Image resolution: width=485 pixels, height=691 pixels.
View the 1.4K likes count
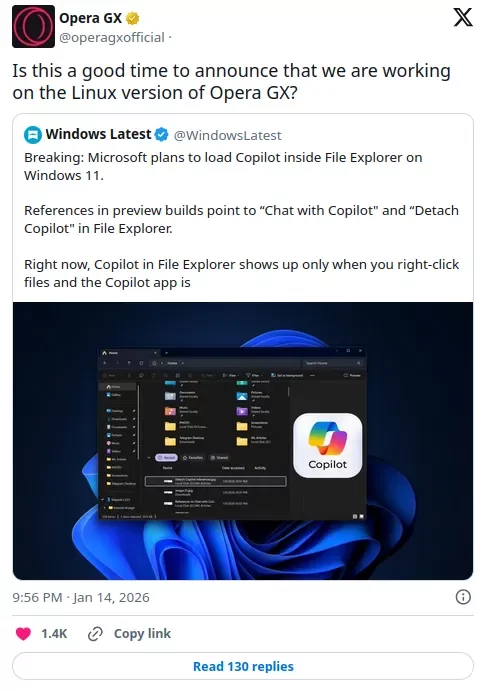tap(54, 634)
